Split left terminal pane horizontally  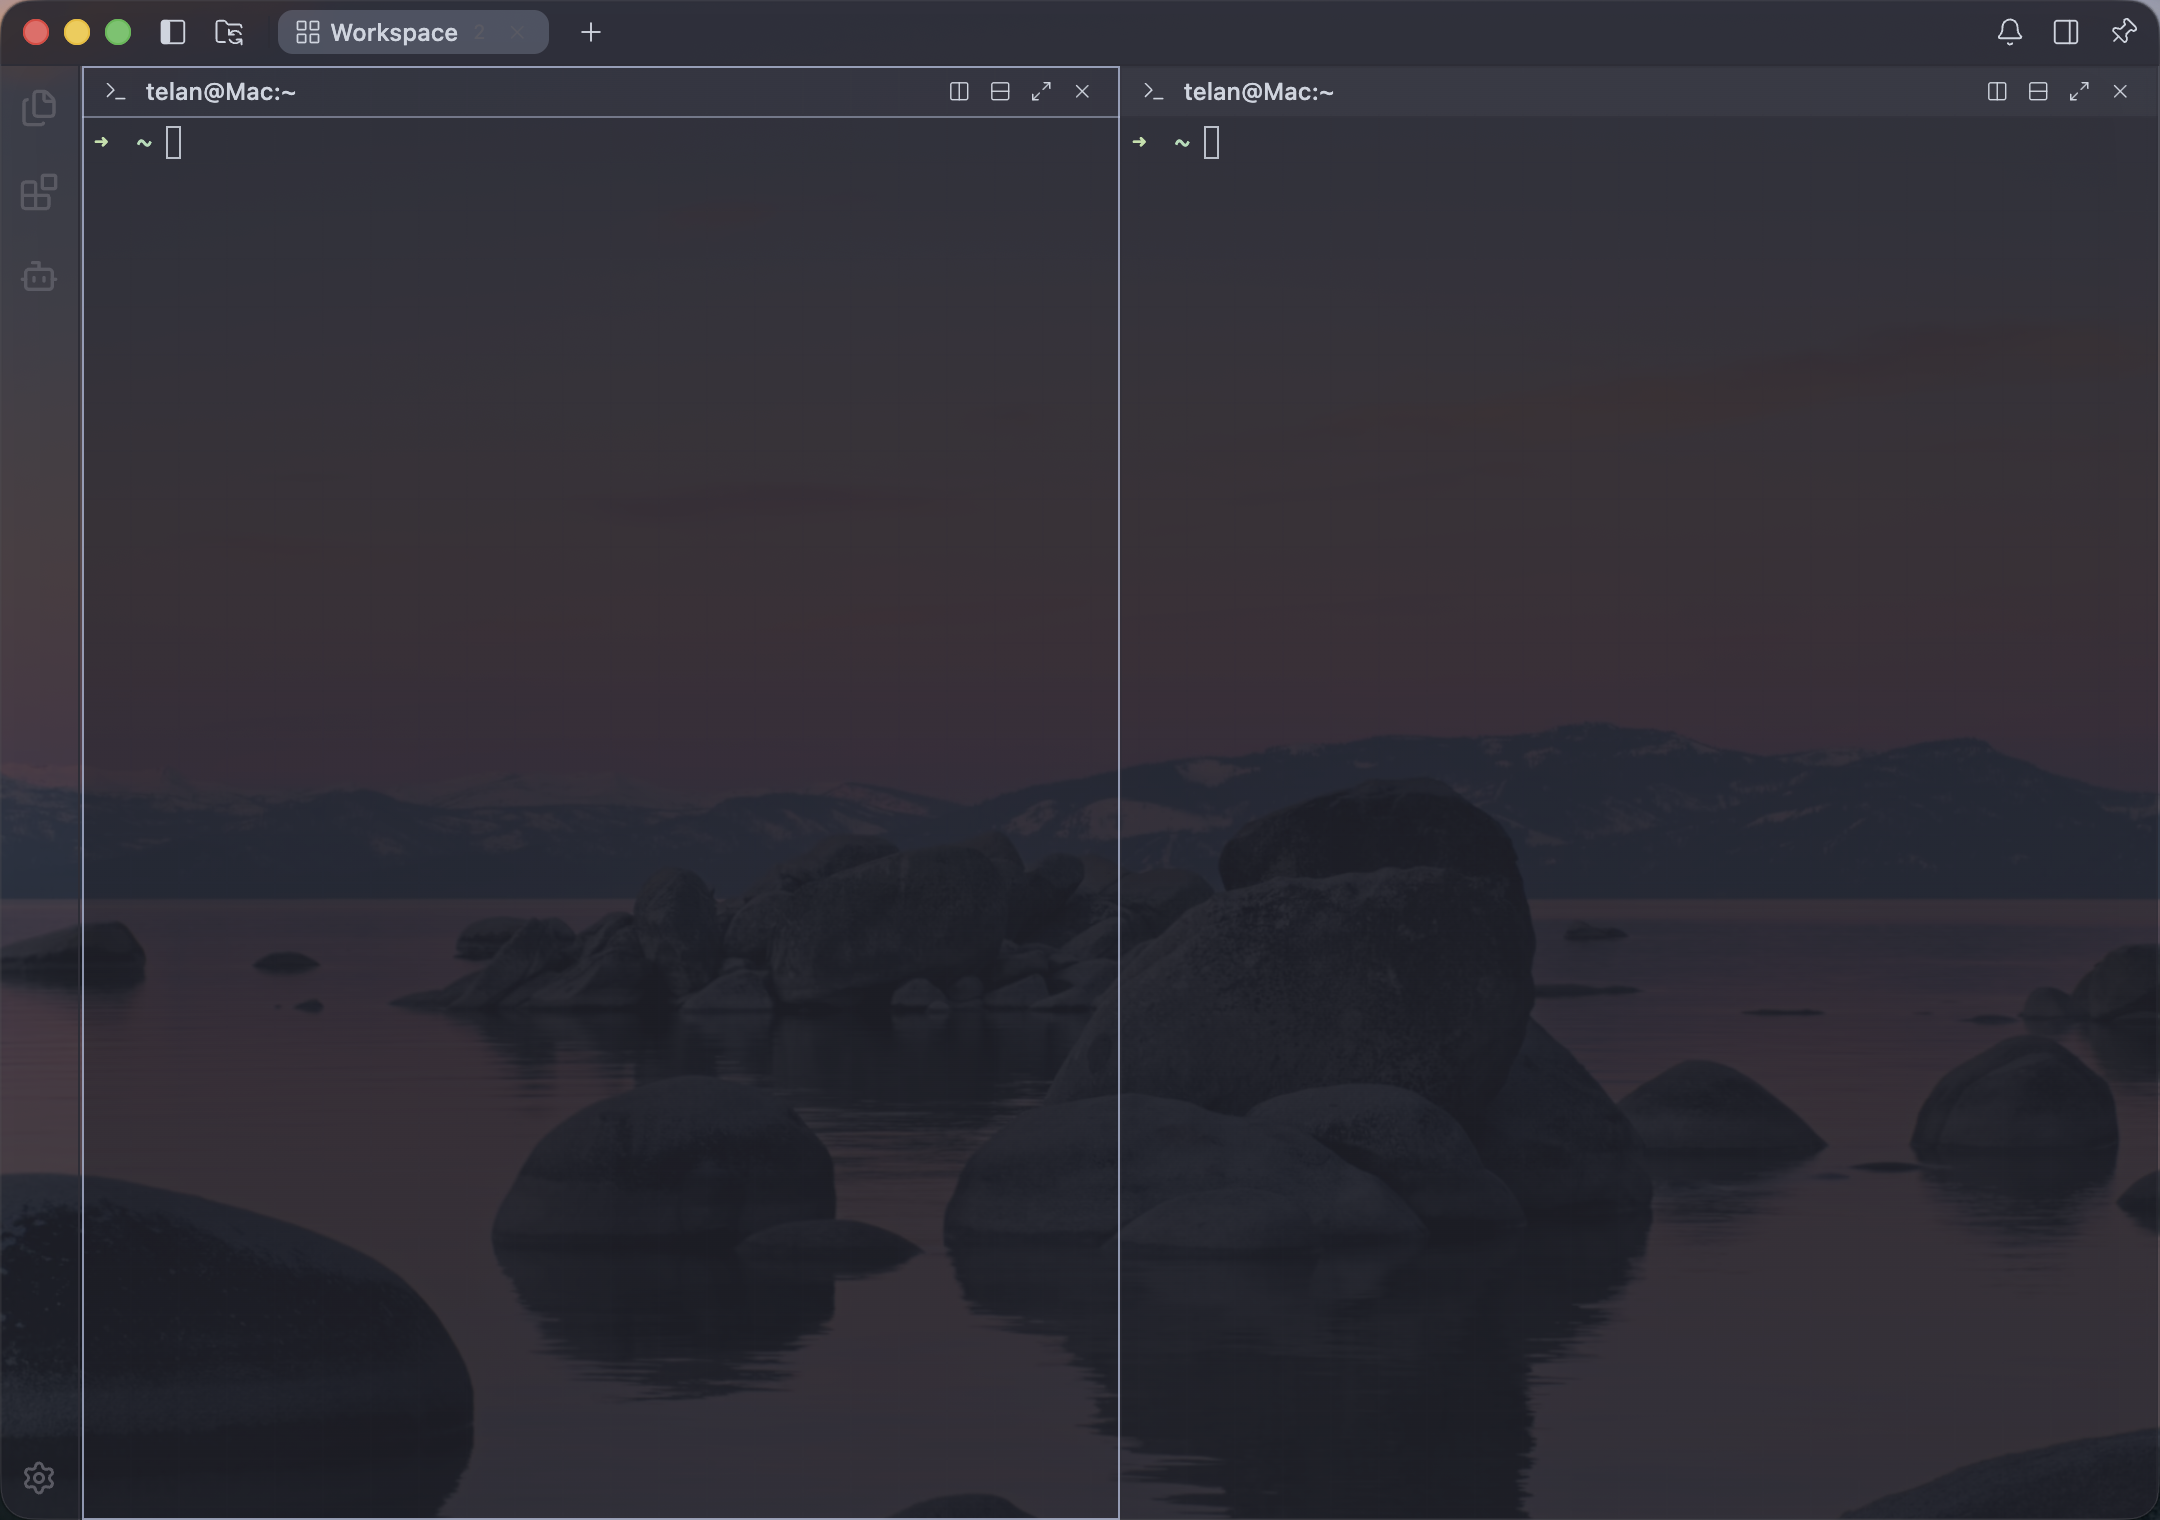[x=1000, y=92]
